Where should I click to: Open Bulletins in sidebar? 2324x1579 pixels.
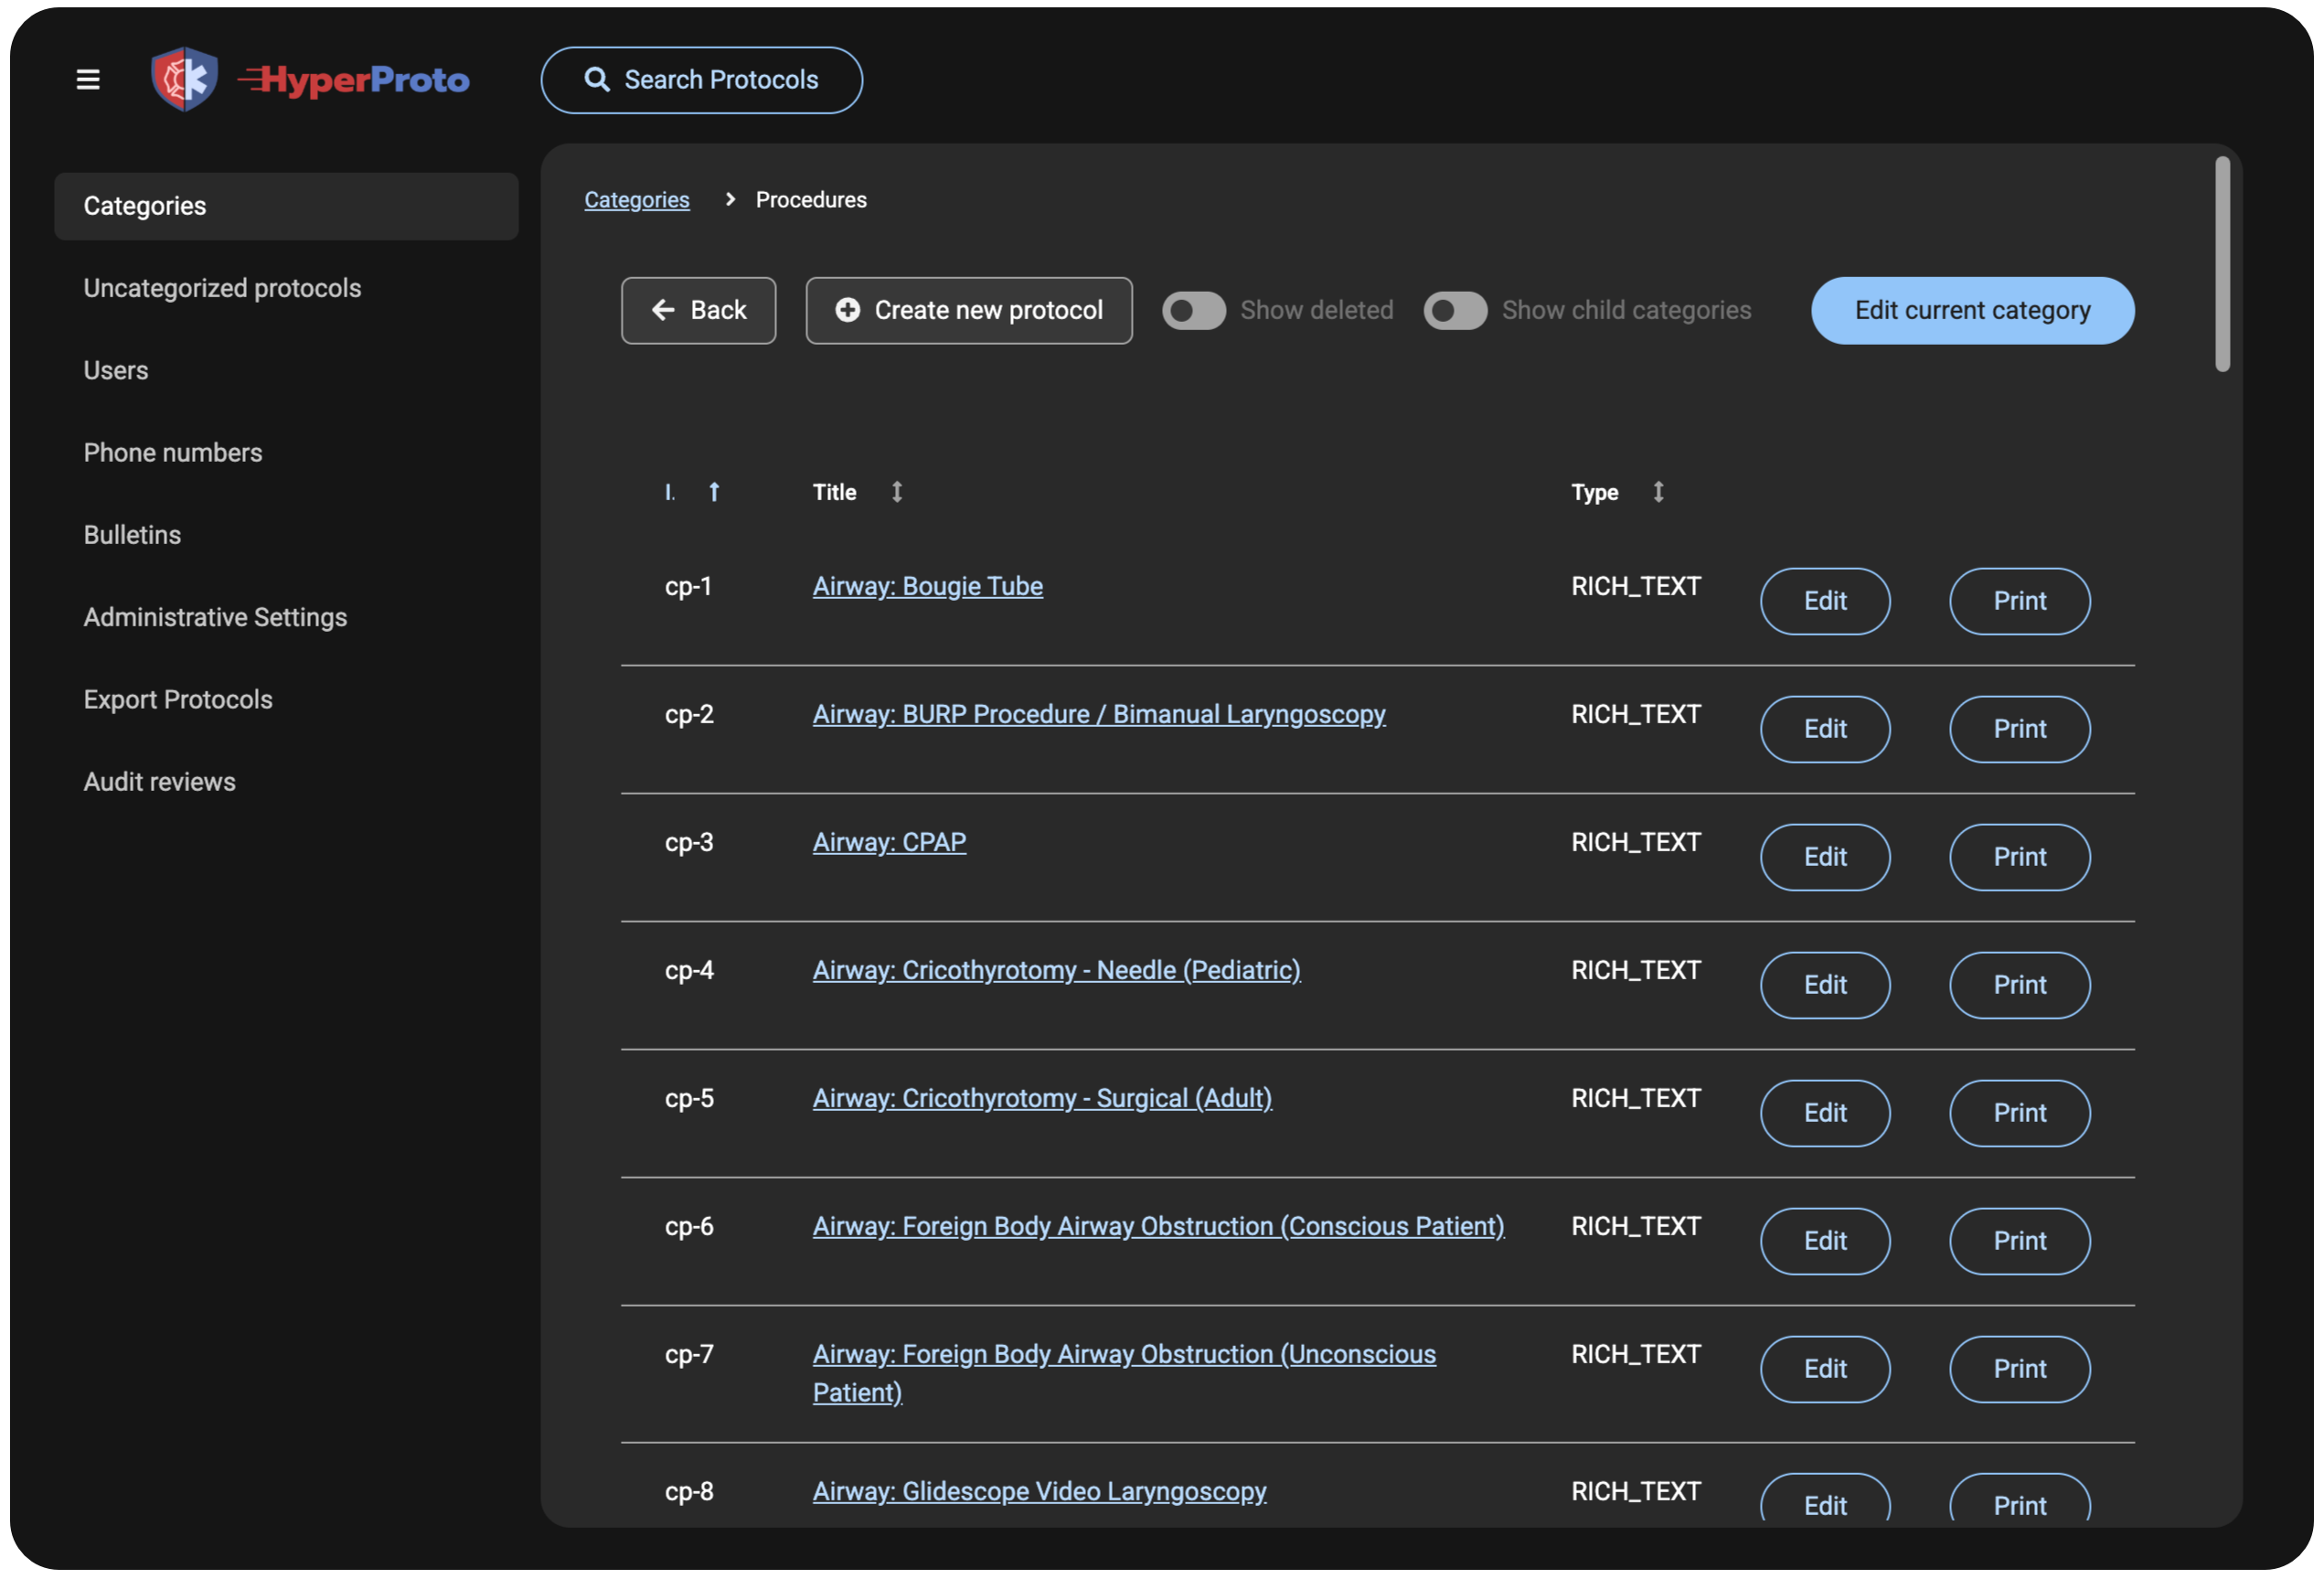click(286, 535)
